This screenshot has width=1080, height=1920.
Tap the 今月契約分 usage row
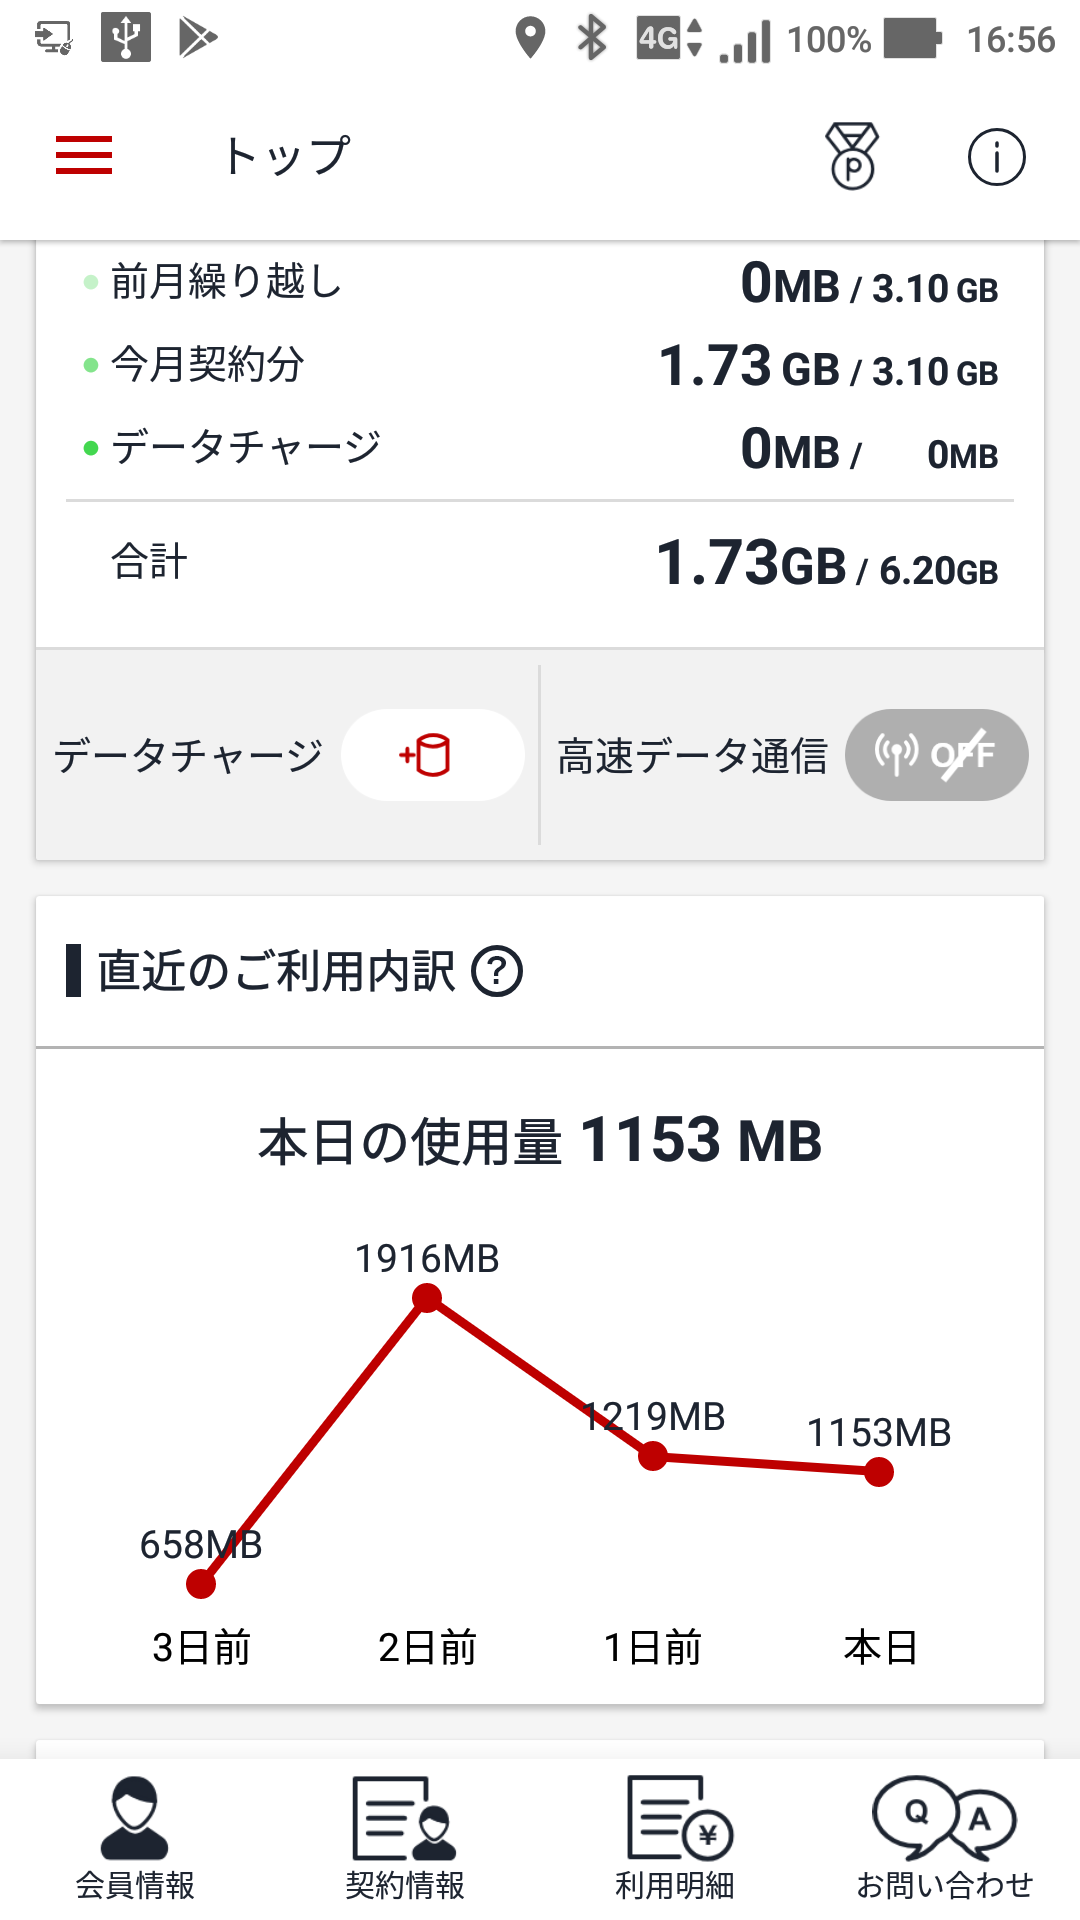540,366
